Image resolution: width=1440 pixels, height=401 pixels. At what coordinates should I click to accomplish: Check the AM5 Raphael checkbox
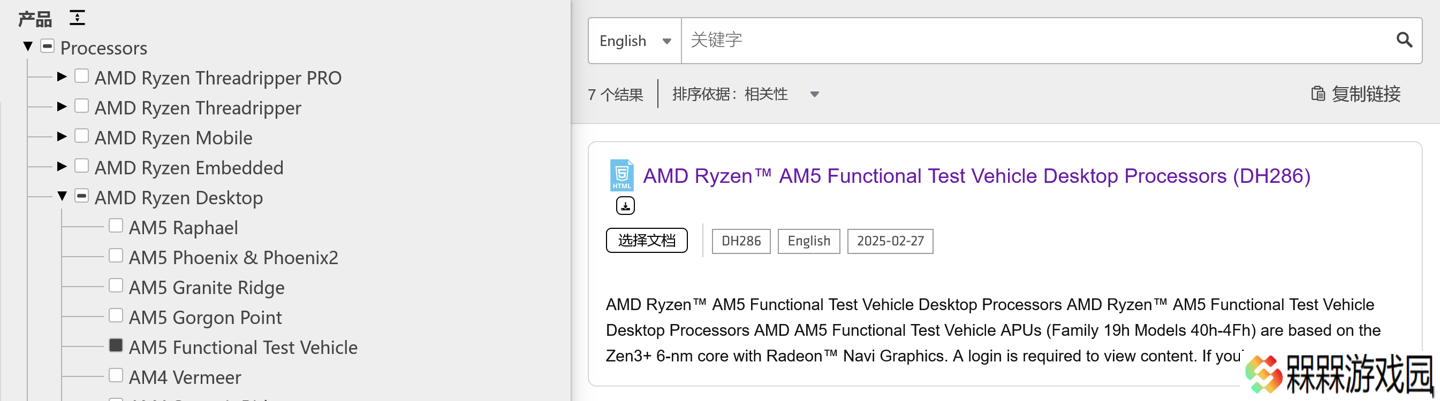(x=116, y=226)
